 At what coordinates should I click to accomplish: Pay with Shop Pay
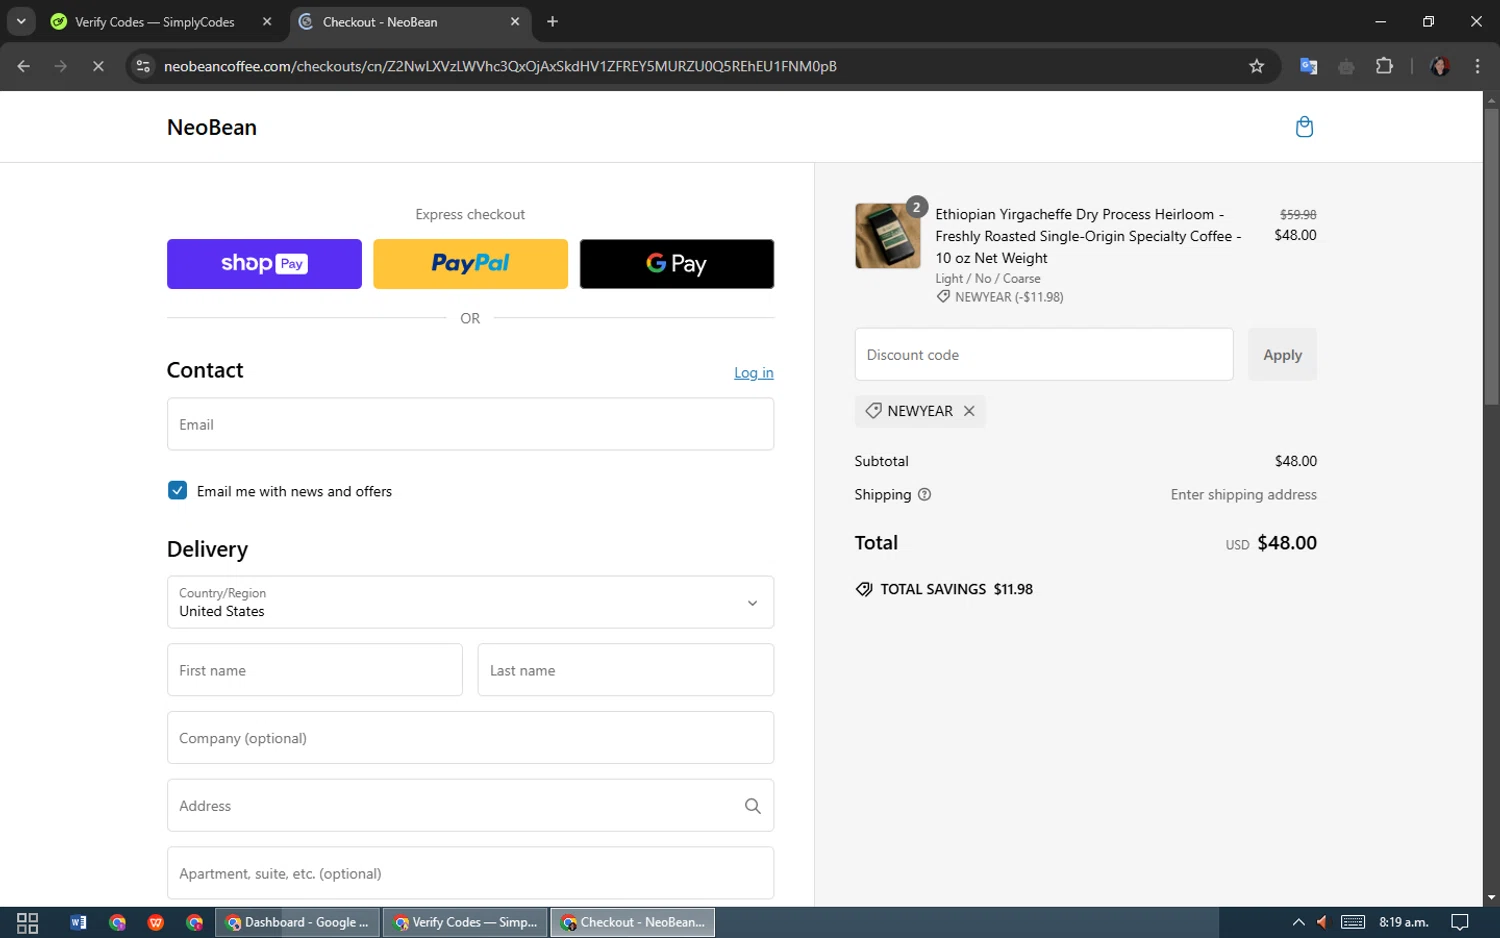pos(264,264)
